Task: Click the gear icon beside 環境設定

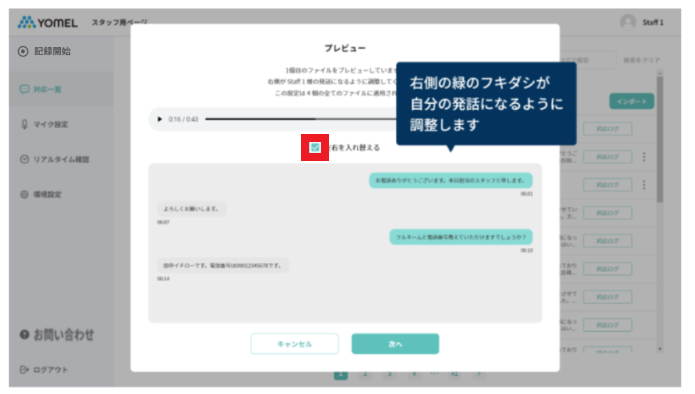Action: coord(24,194)
